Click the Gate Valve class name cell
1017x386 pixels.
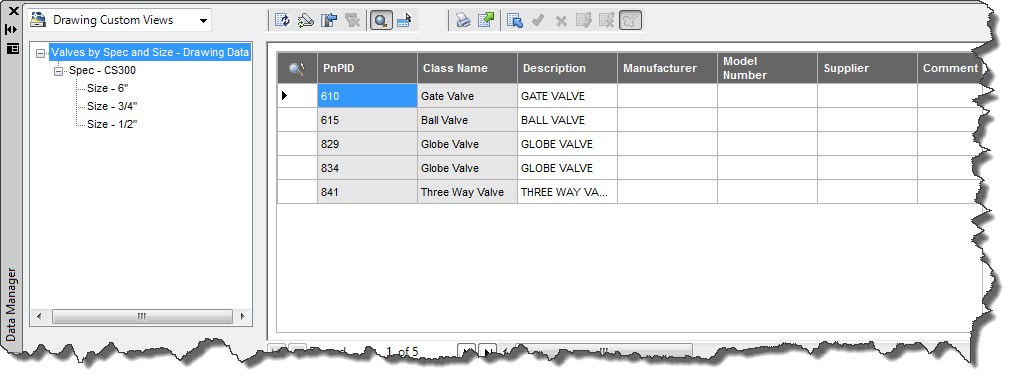coord(468,96)
